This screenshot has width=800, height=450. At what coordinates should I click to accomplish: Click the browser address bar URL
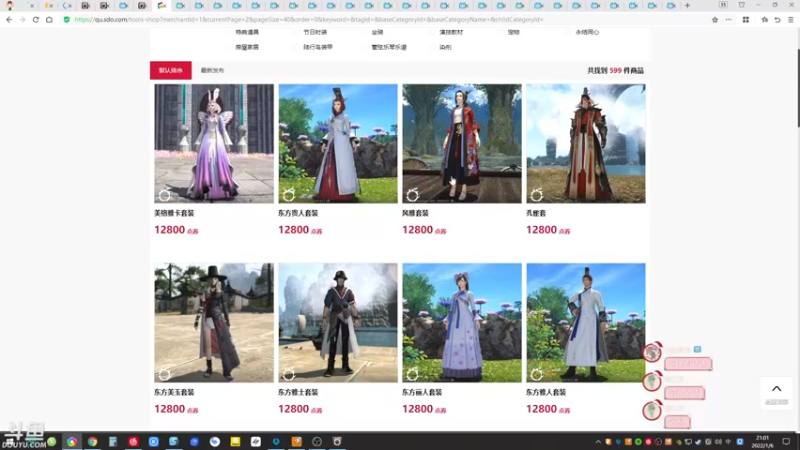[x=309, y=19]
